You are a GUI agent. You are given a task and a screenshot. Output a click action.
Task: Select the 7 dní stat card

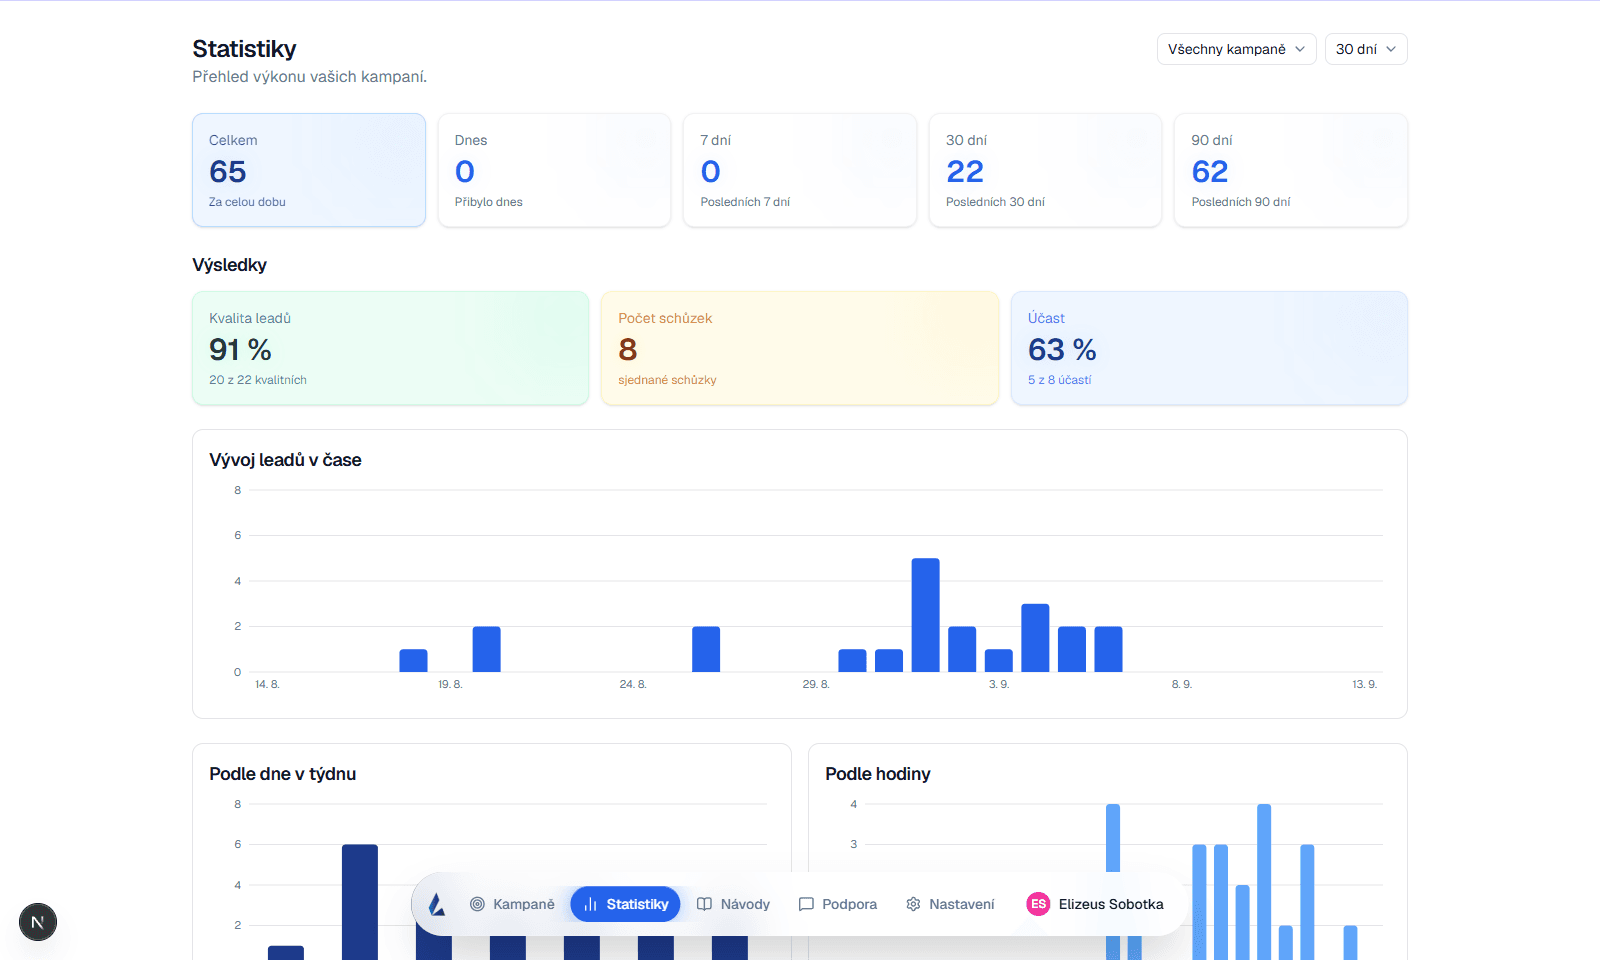(x=800, y=170)
